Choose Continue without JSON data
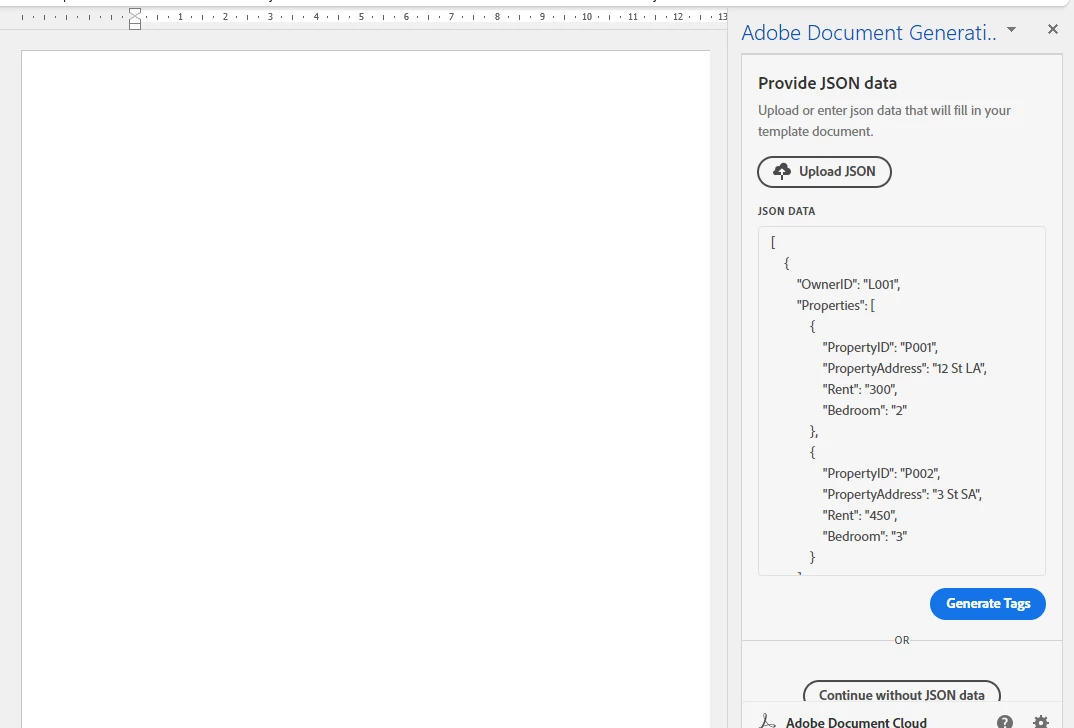This screenshot has height=728, width=1074. tap(901, 692)
